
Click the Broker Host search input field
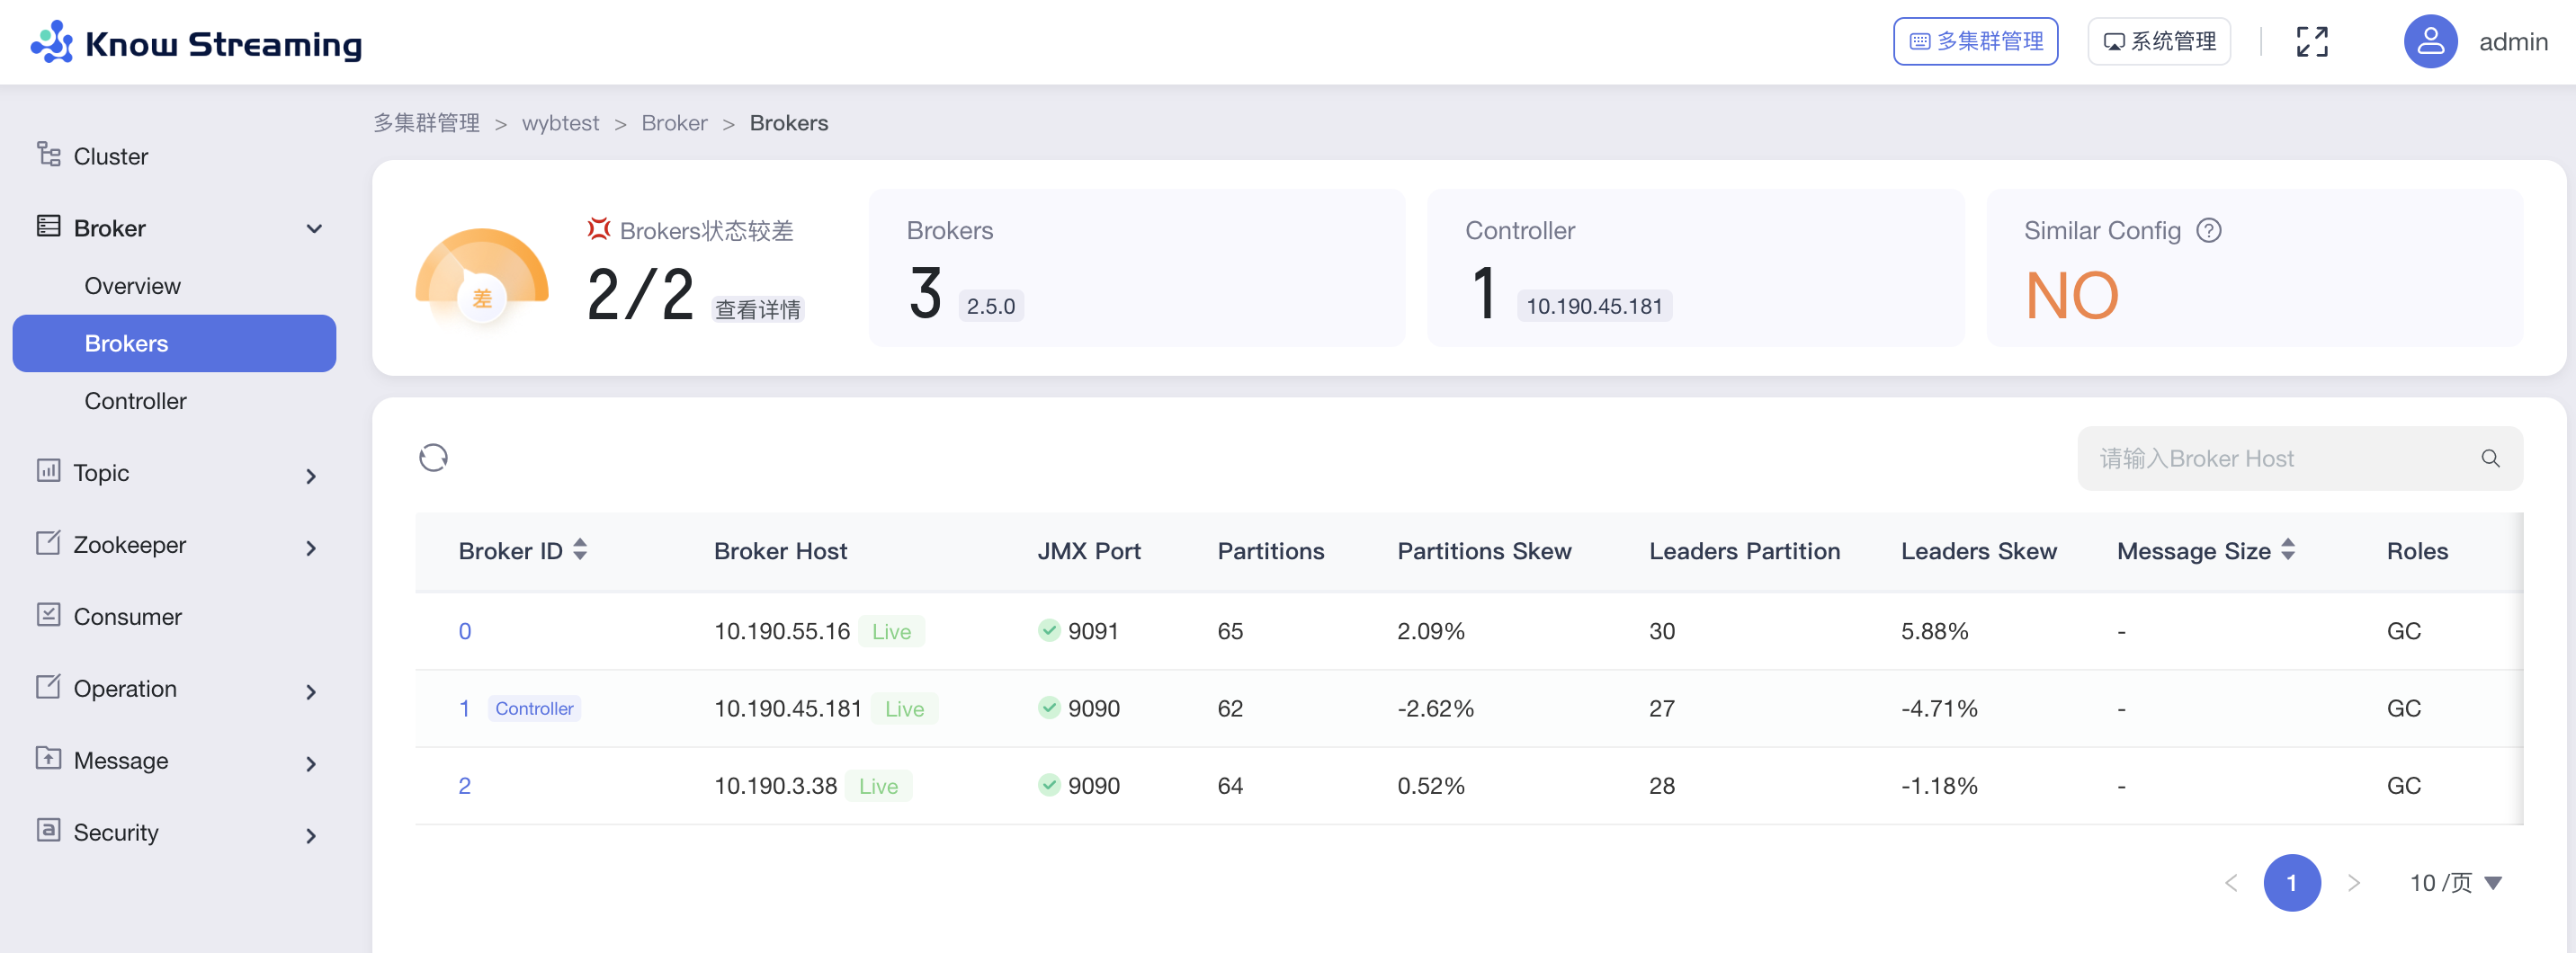click(2280, 459)
